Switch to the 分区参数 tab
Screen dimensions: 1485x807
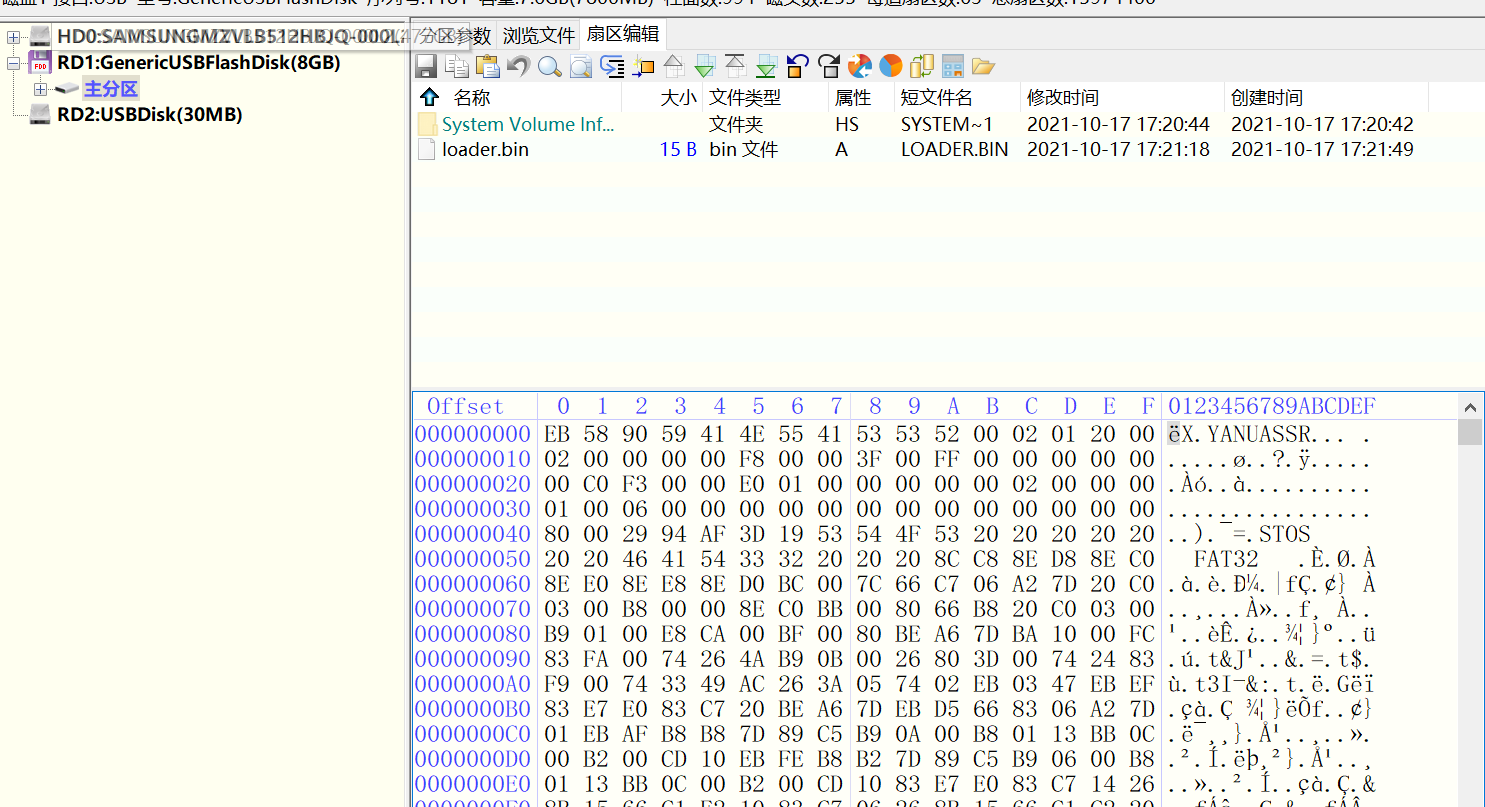pyautogui.click(x=456, y=36)
